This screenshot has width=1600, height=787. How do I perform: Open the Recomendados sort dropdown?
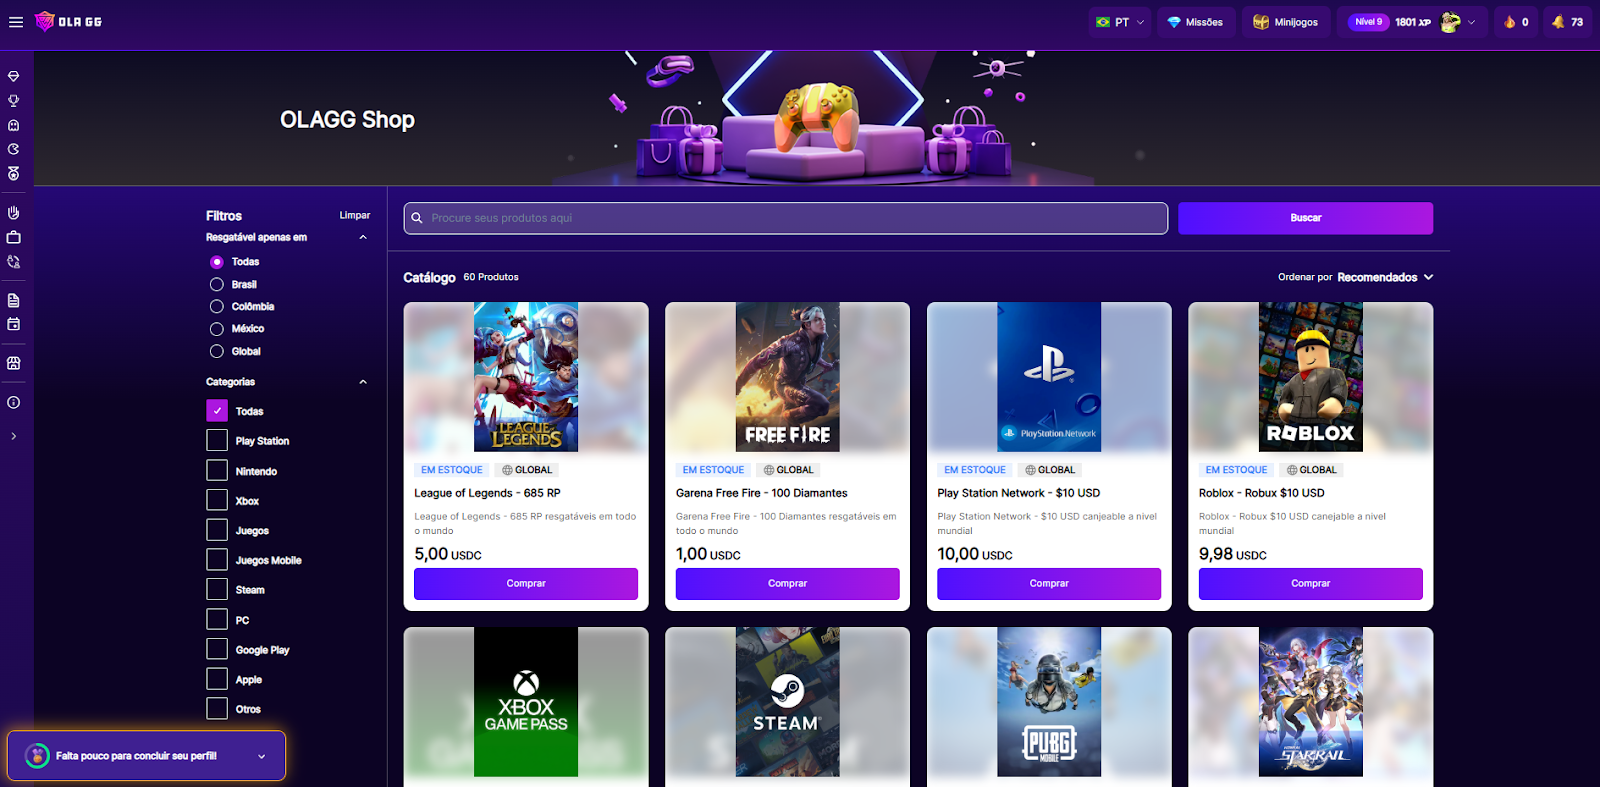click(1385, 277)
